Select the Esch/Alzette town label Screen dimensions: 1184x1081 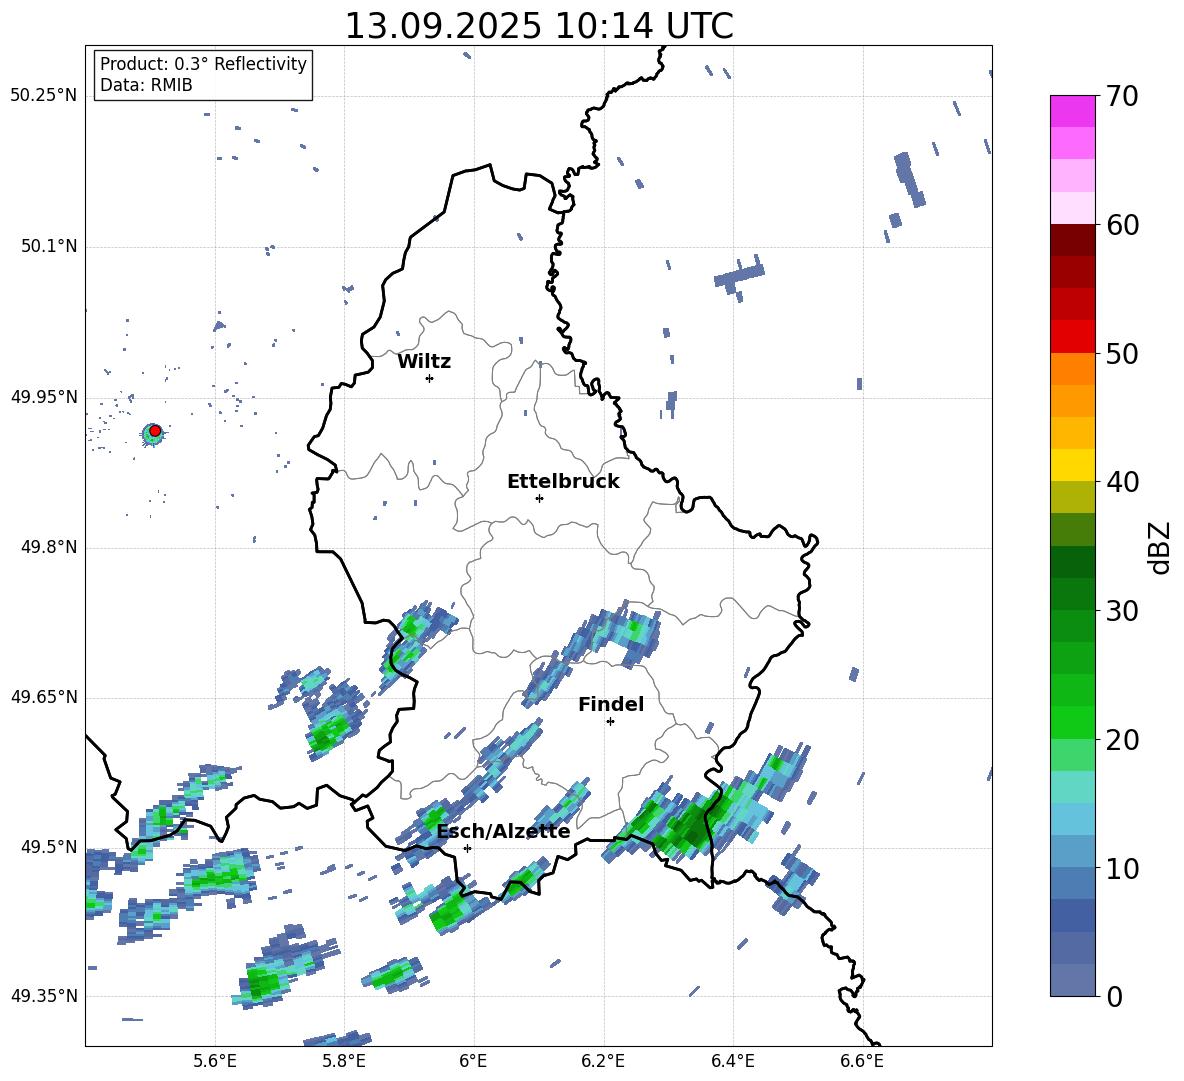click(x=503, y=831)
